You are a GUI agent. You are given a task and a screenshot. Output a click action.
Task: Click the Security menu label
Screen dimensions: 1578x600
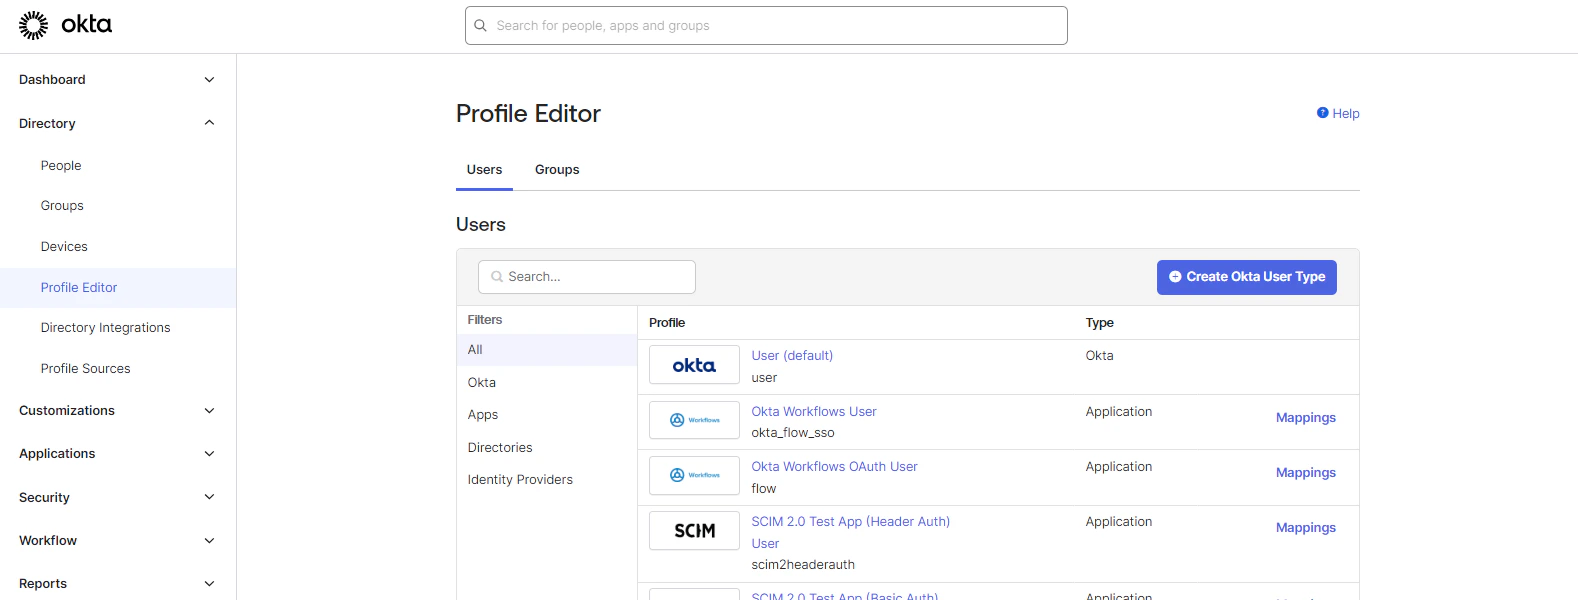pyautogui.click(x=44, y=498)
